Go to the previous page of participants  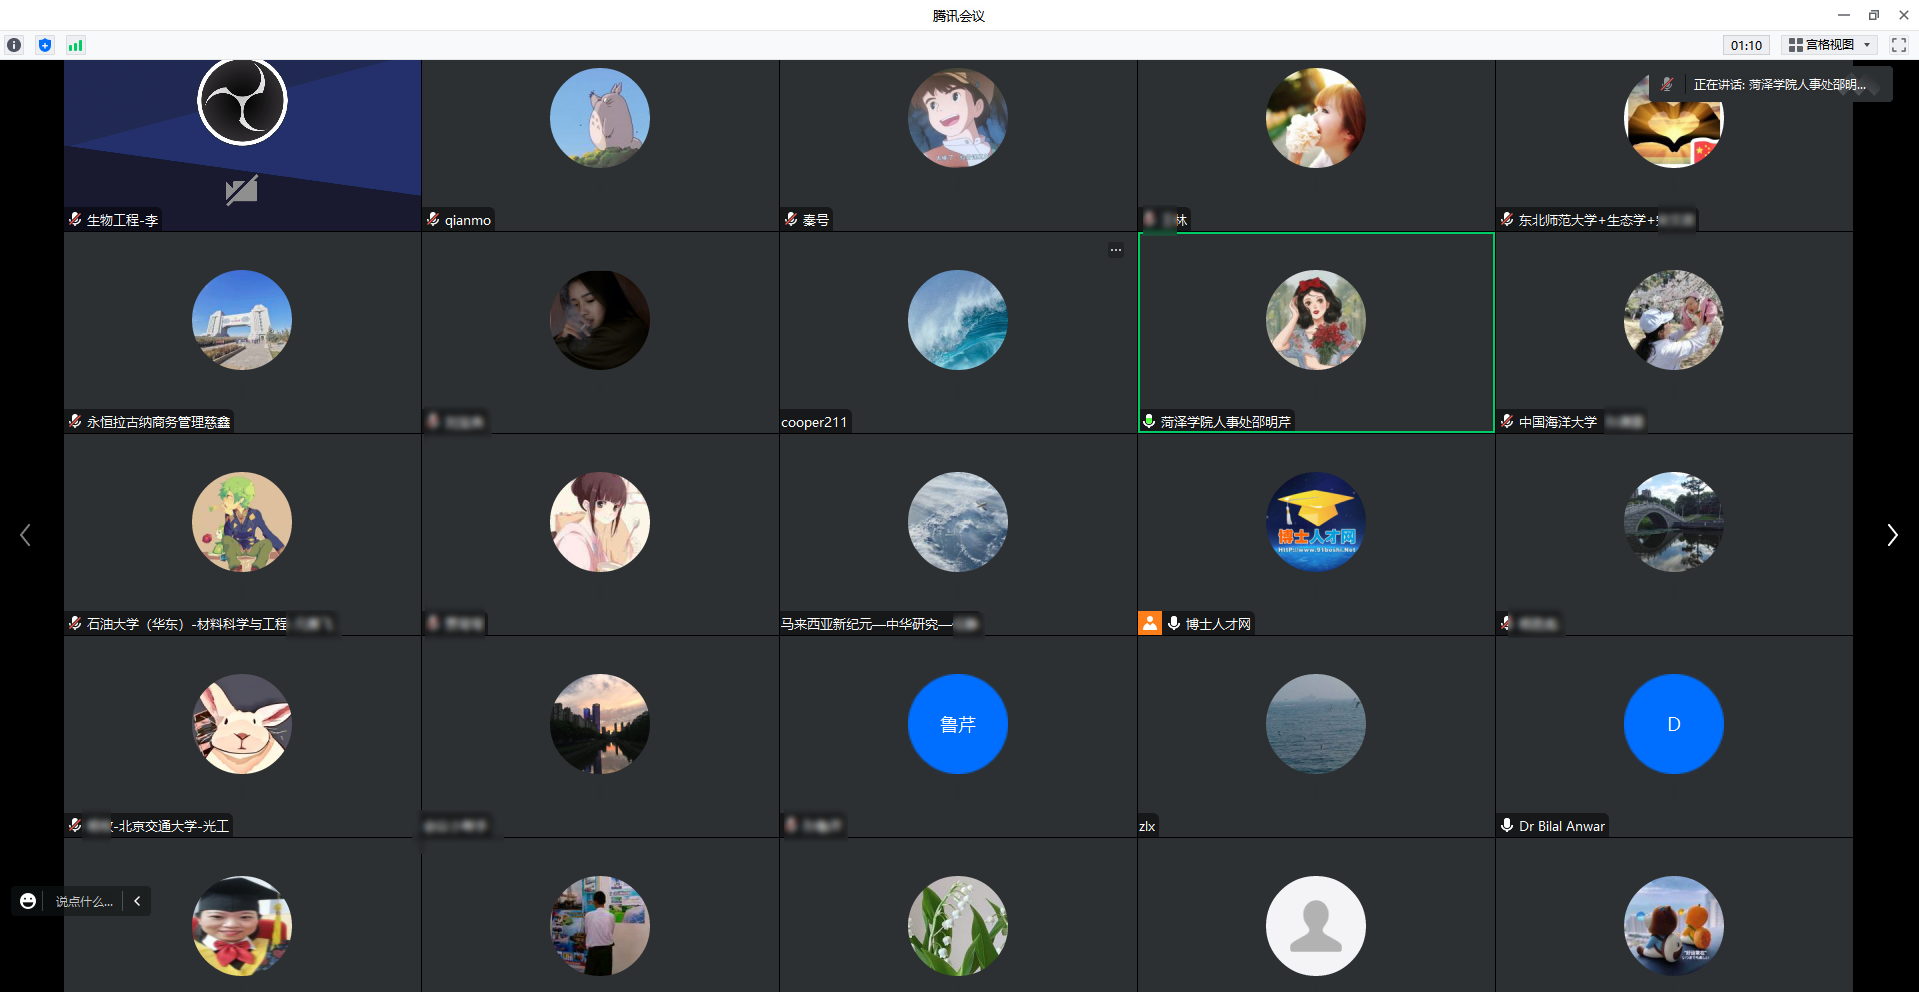click(26, 535)
